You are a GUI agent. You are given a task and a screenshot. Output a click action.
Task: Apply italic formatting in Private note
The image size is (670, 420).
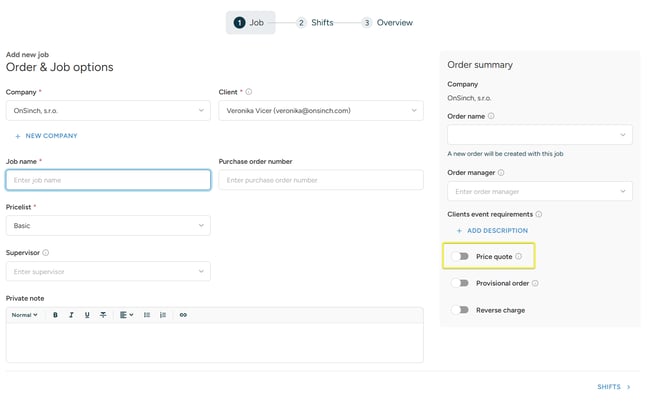(x=71, y=315)
